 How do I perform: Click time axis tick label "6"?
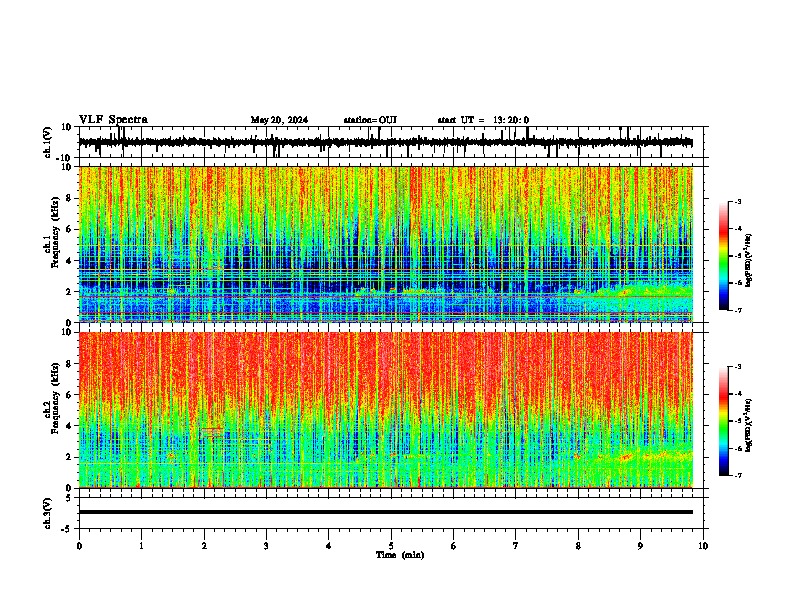coord(454,546)
